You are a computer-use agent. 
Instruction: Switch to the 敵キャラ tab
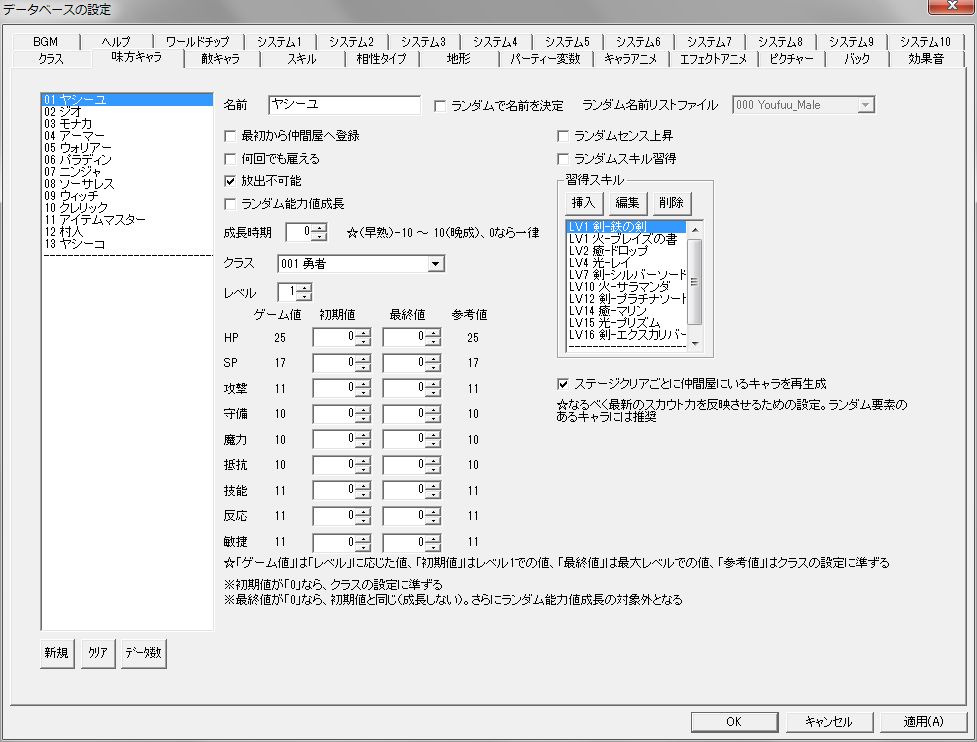pos(221,59)
